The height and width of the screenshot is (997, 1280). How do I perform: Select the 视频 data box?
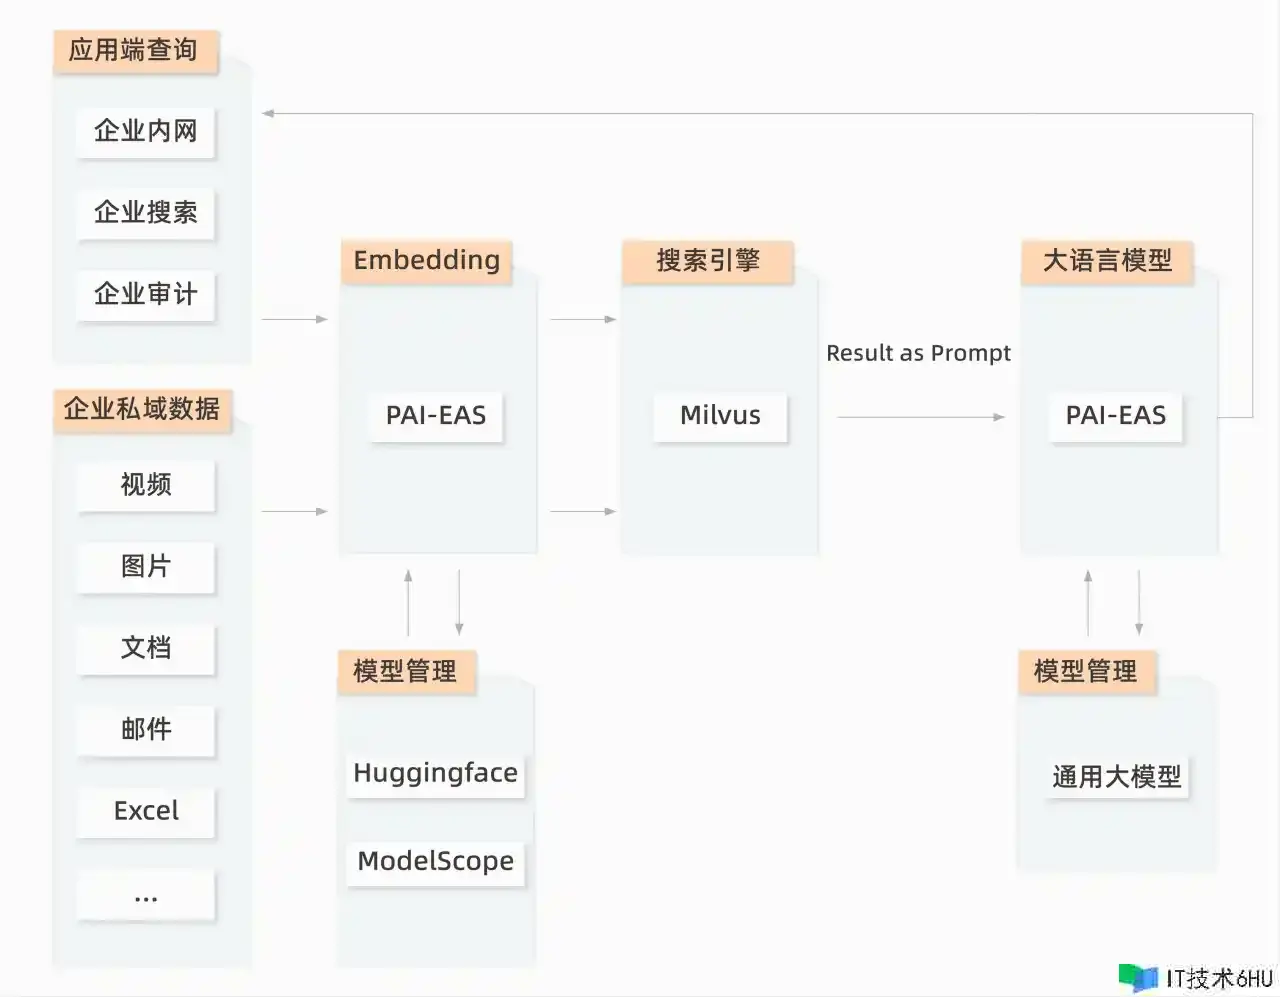(x=146, y=485)
